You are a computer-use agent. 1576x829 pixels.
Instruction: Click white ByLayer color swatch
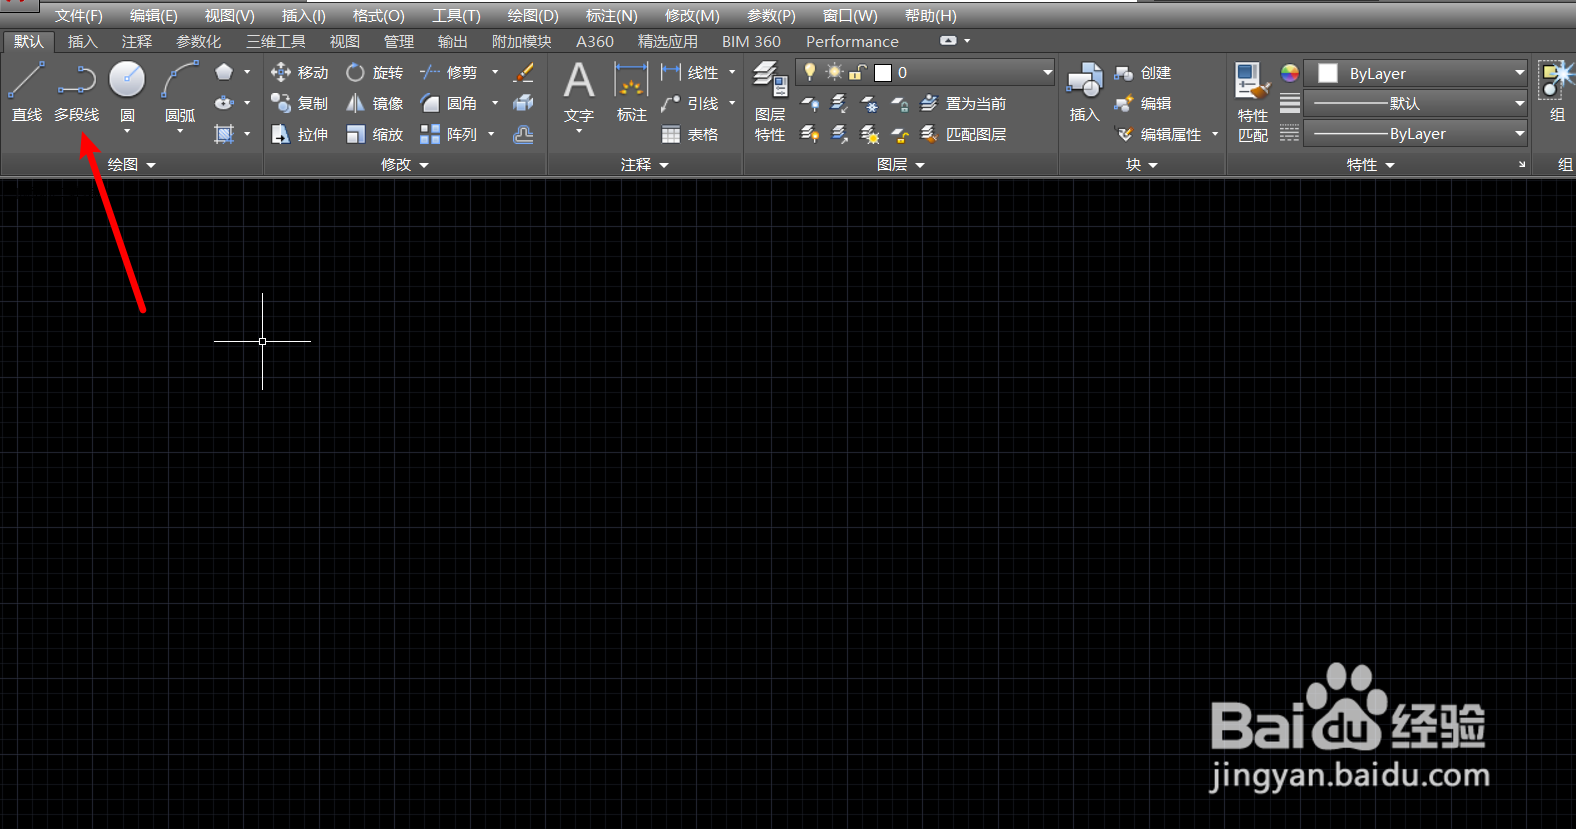[1328, 73]
